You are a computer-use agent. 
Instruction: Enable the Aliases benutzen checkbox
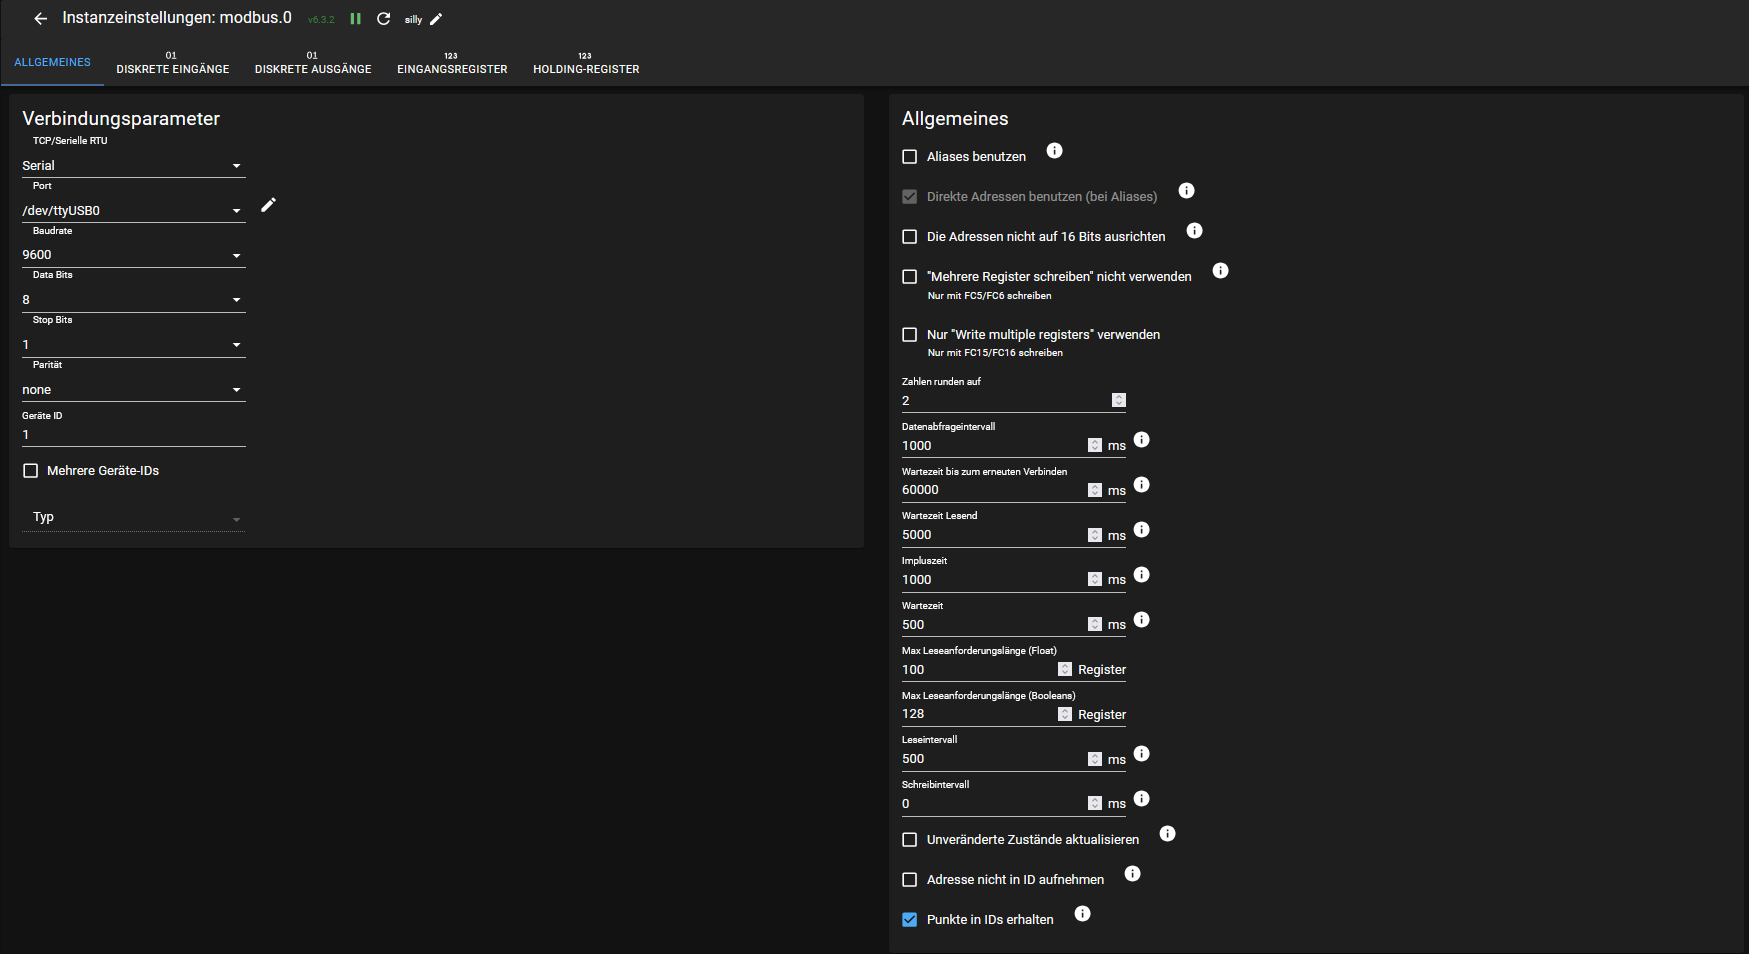(910, 157)
